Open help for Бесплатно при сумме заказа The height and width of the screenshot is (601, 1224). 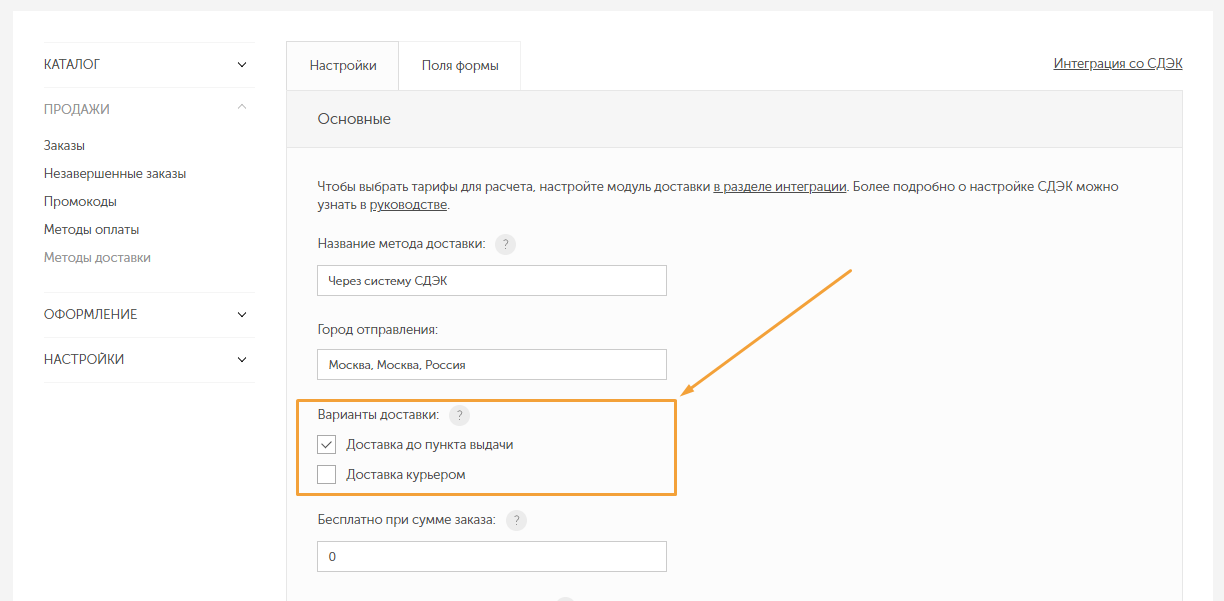click(x=516, y=520)
